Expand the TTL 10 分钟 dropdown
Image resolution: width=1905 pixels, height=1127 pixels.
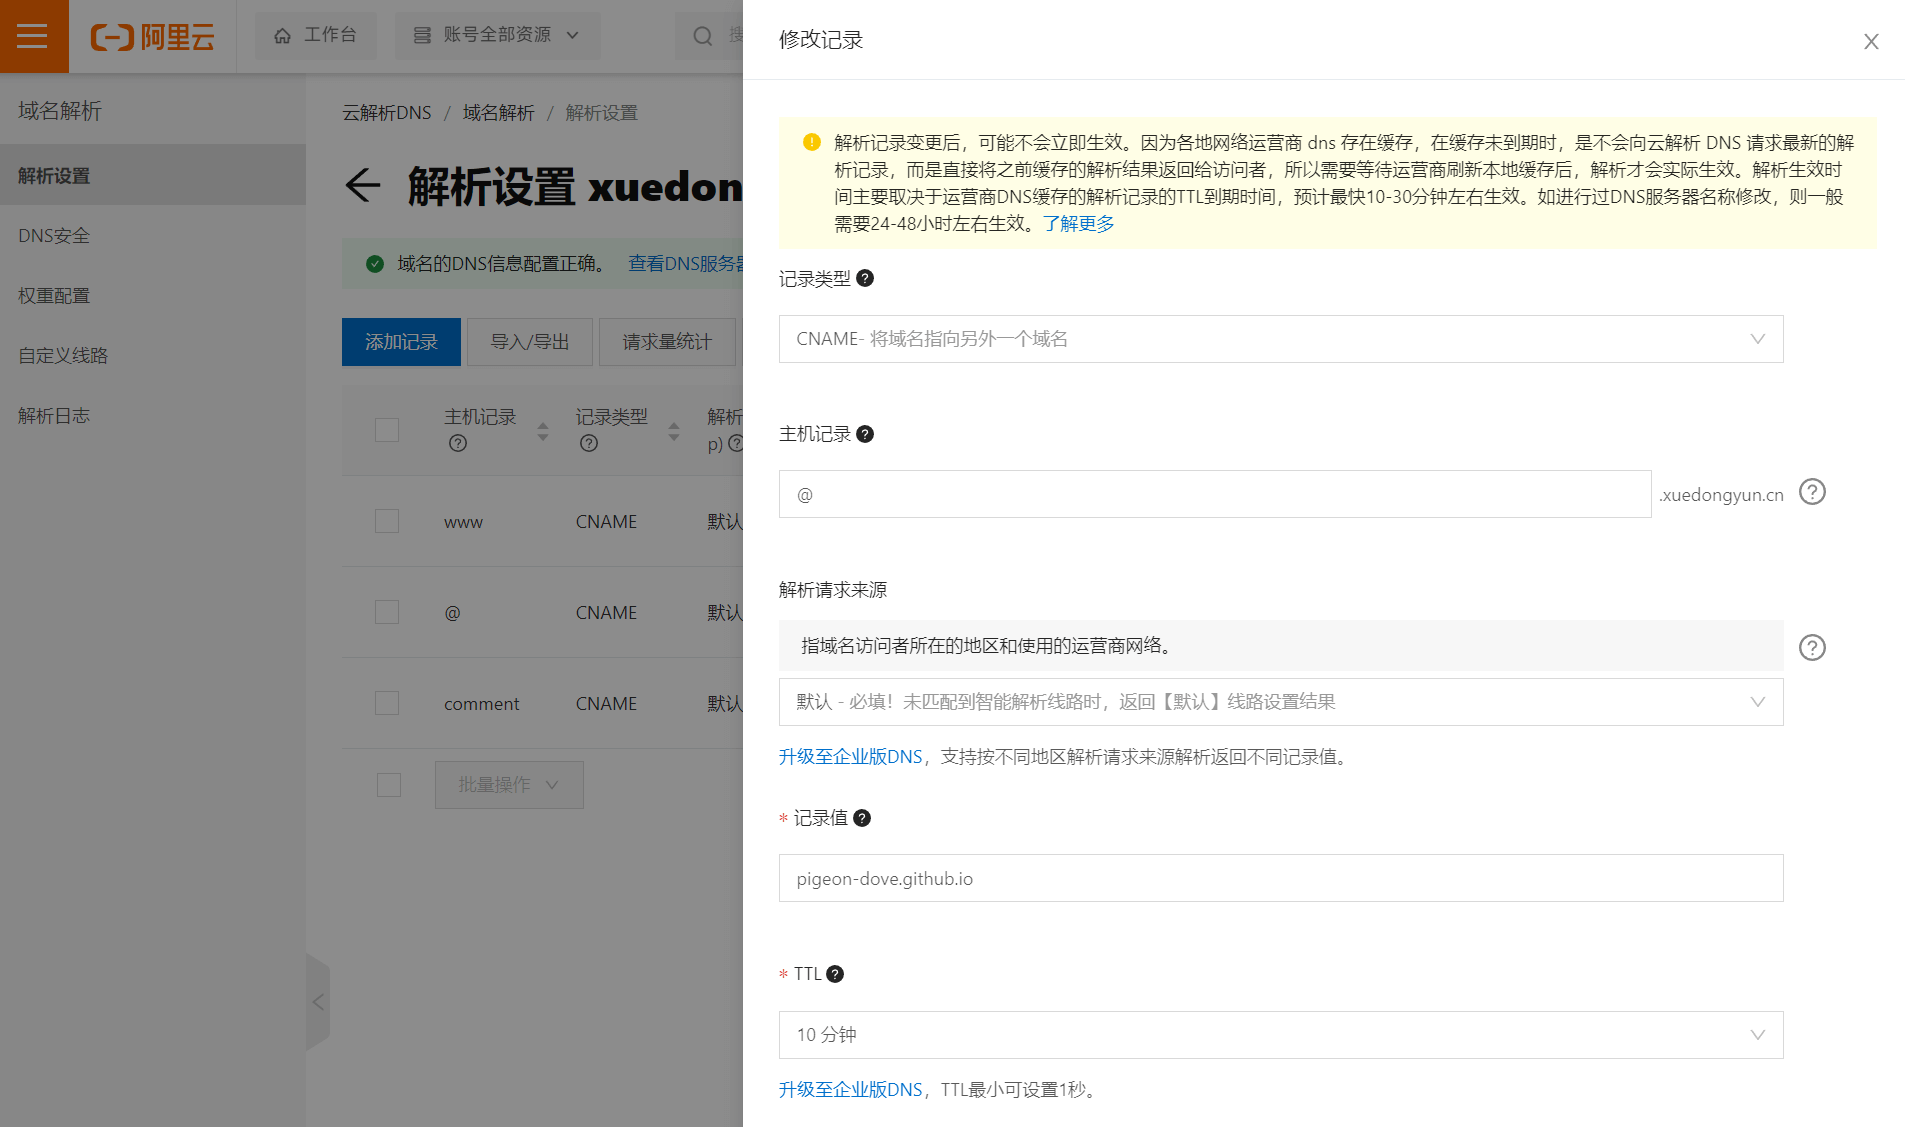click(x=1280, y=1035)
